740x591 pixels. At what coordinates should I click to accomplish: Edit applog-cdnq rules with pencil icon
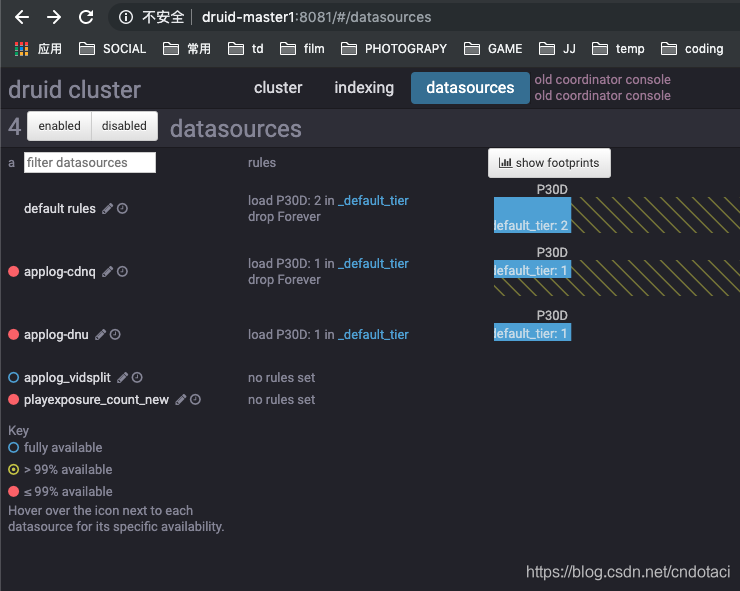[108, 271]
